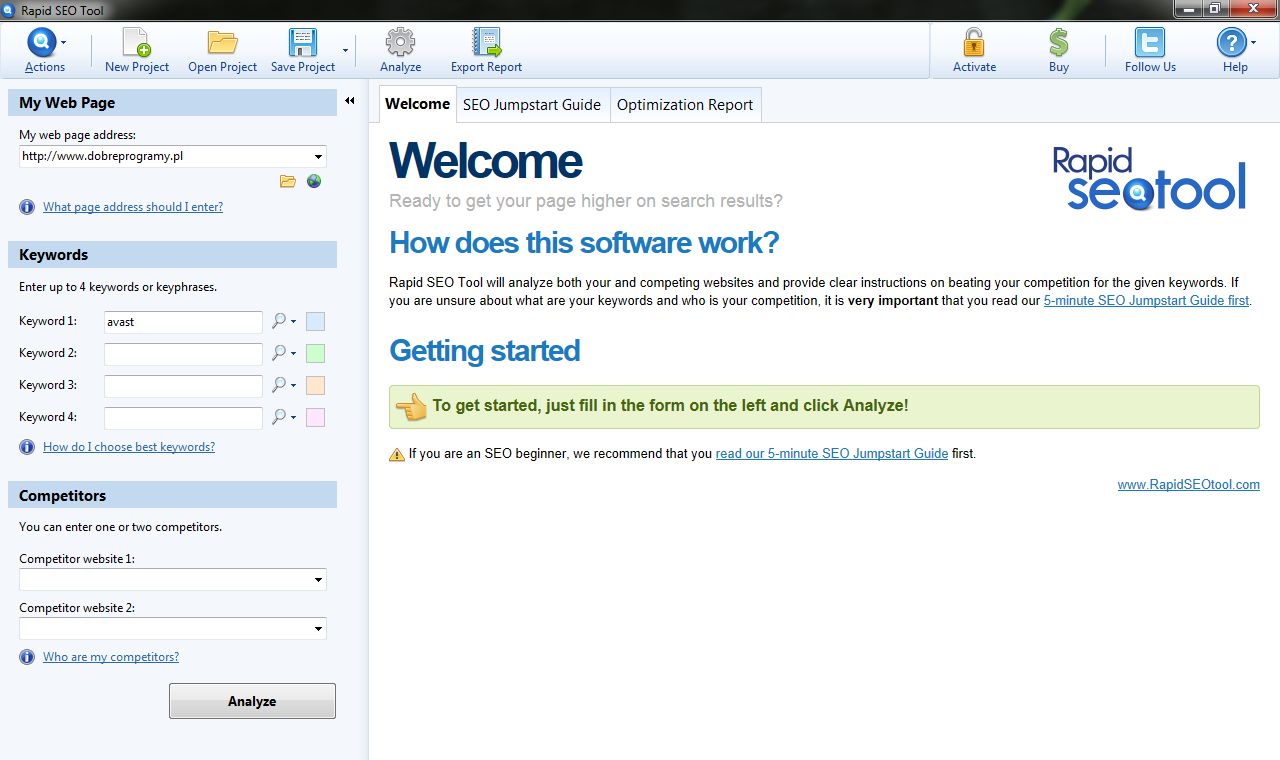The width and height of the screenshot is (1280, 760).
Task: Click the 'Getting started' heading
Action: [x=484, y=351]
